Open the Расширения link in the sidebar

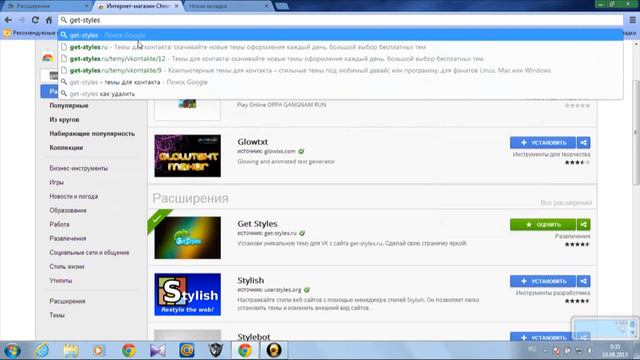67,301
